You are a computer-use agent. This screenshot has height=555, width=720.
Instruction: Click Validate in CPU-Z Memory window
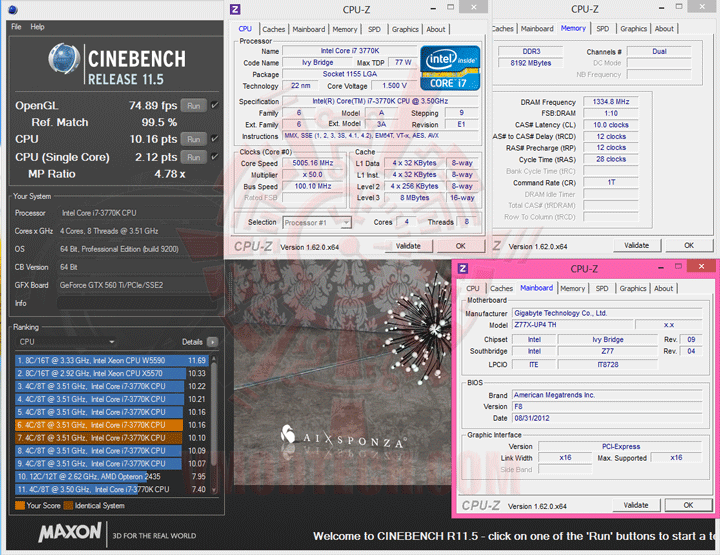coord(636,246)
